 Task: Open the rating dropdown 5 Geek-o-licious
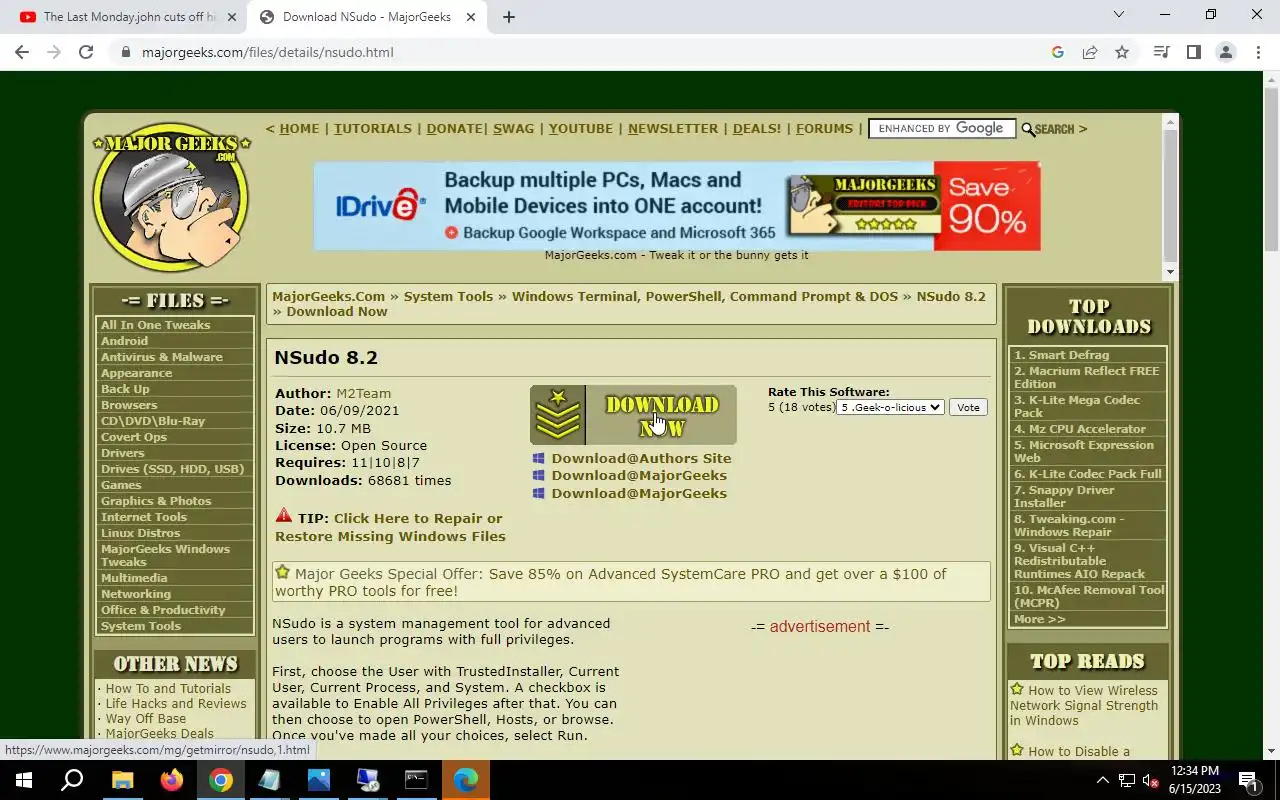click(890, 407)
